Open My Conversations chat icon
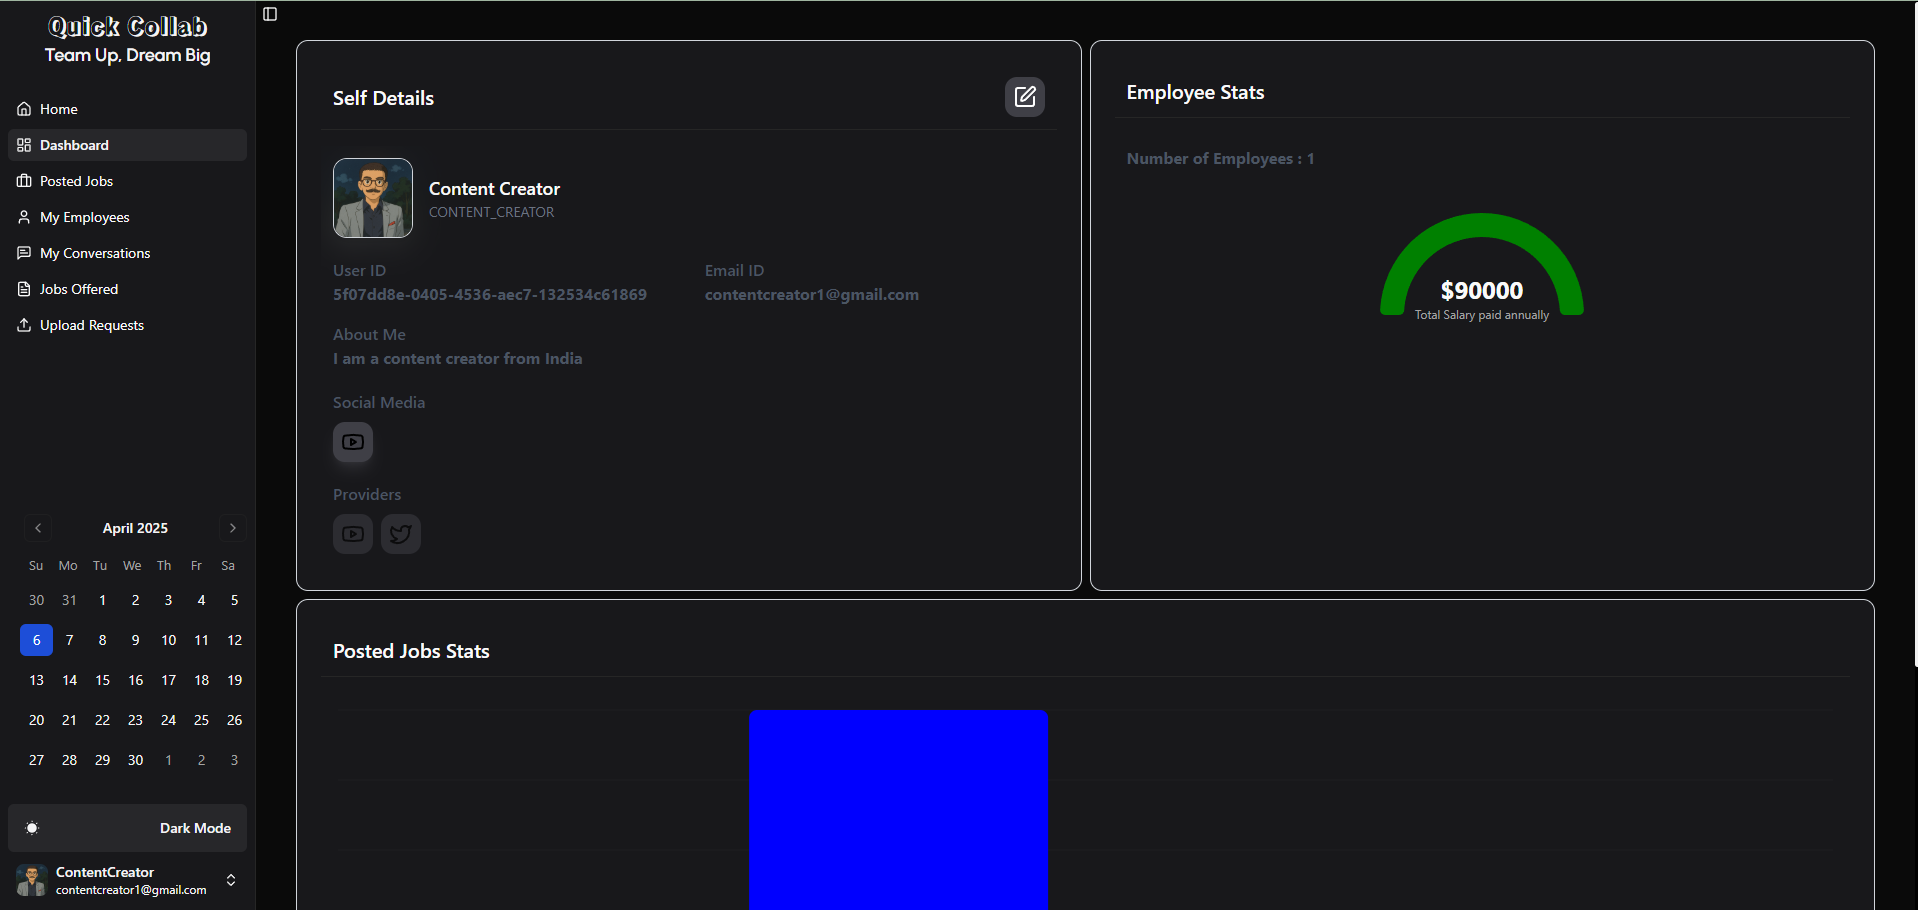Viewport: 1918px width, 910px height. coord(24,253)
